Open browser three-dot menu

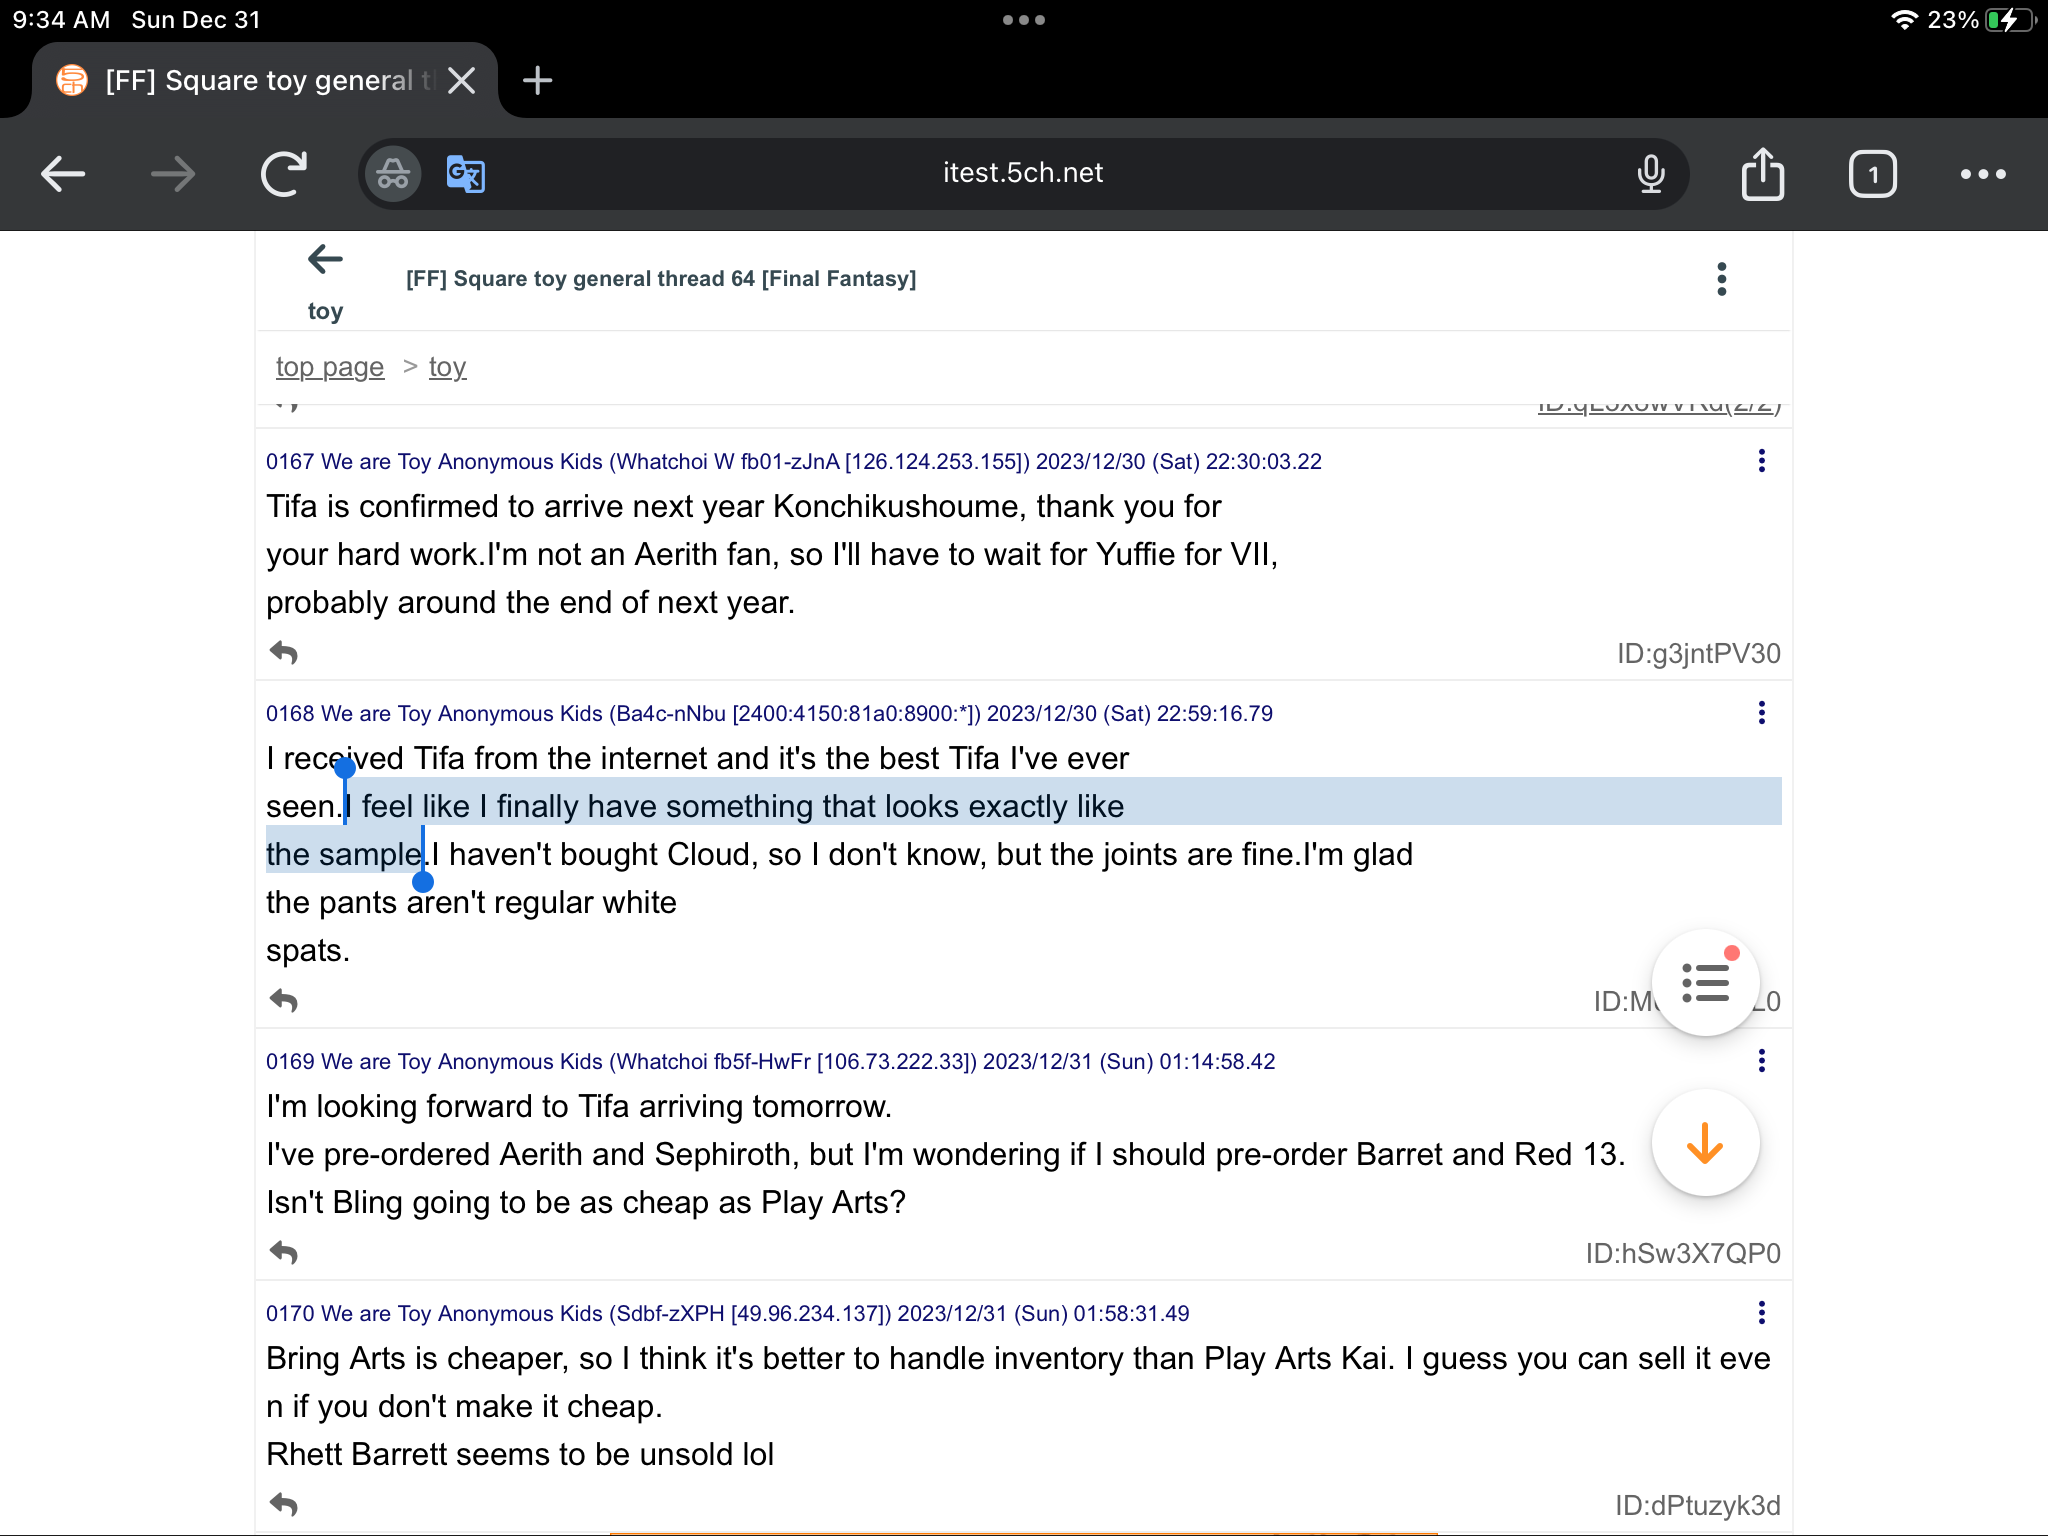[x=1982, y=174]
